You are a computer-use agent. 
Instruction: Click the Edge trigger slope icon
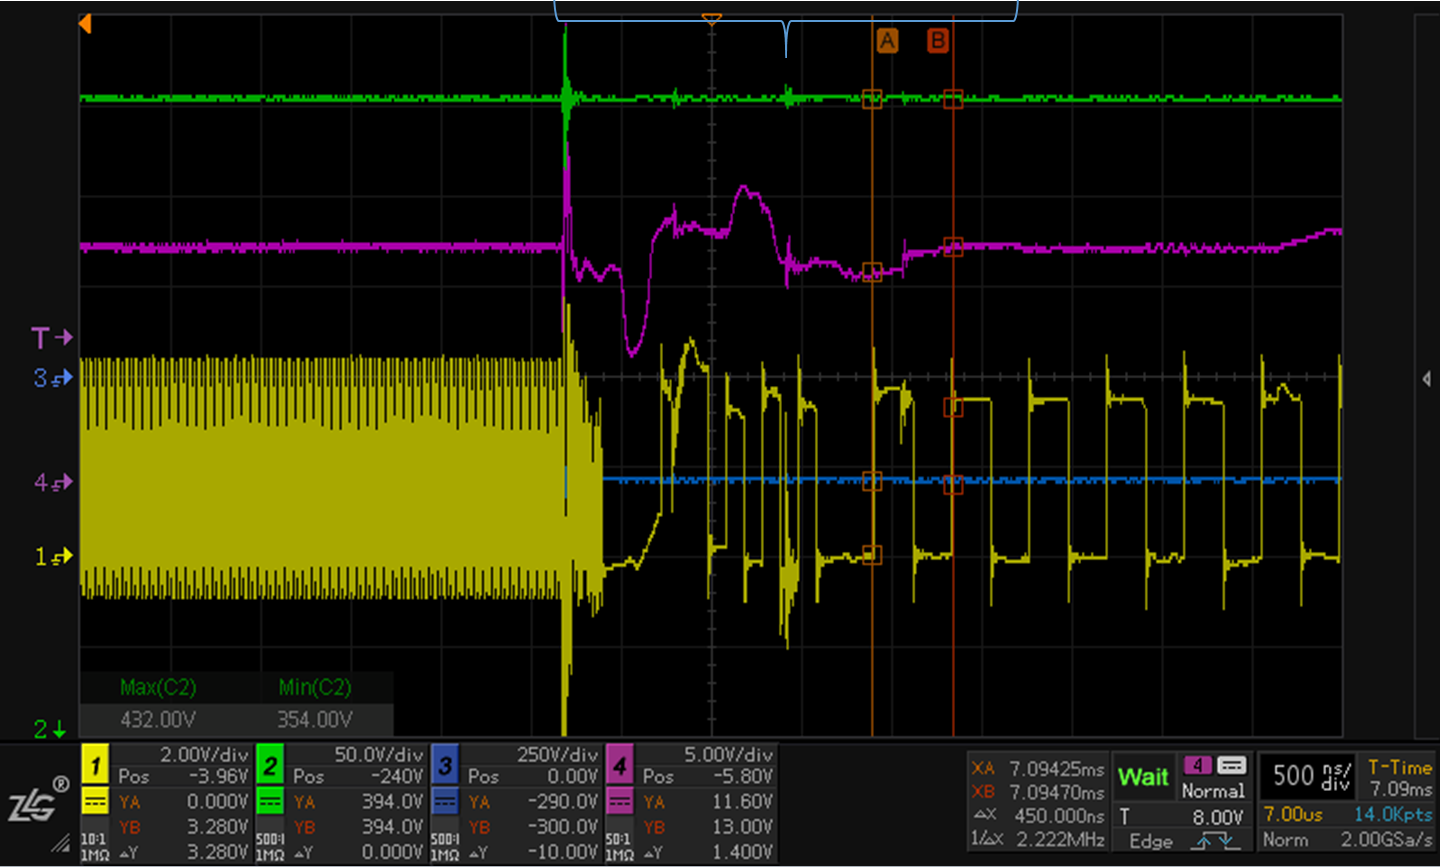tap(1213, 842)
